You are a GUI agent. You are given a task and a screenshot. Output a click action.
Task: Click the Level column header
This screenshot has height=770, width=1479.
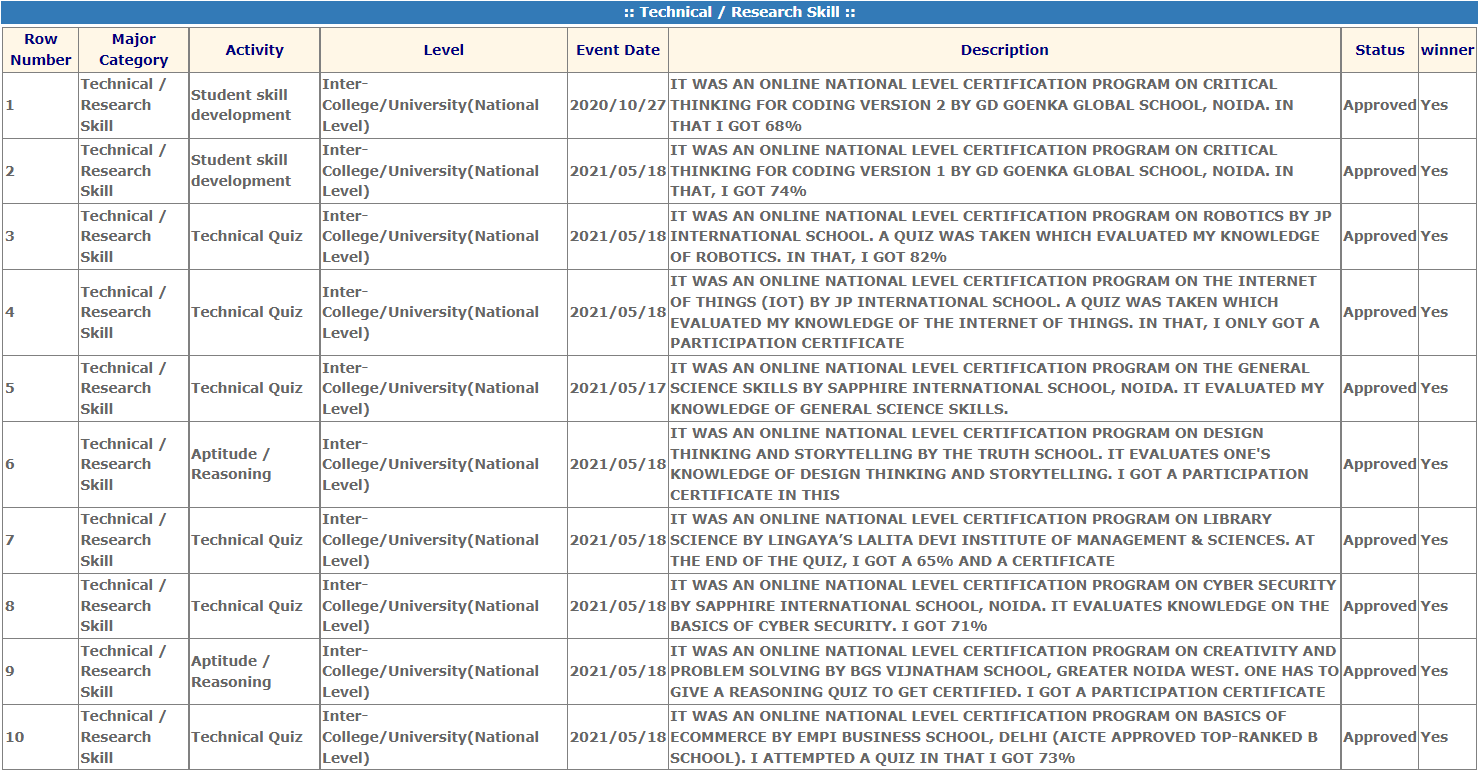tap(443, 50)
